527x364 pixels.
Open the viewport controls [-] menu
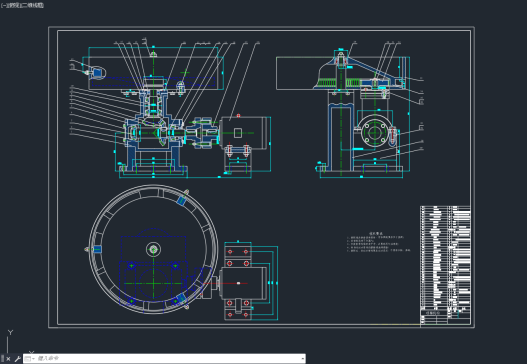point(4,5)
